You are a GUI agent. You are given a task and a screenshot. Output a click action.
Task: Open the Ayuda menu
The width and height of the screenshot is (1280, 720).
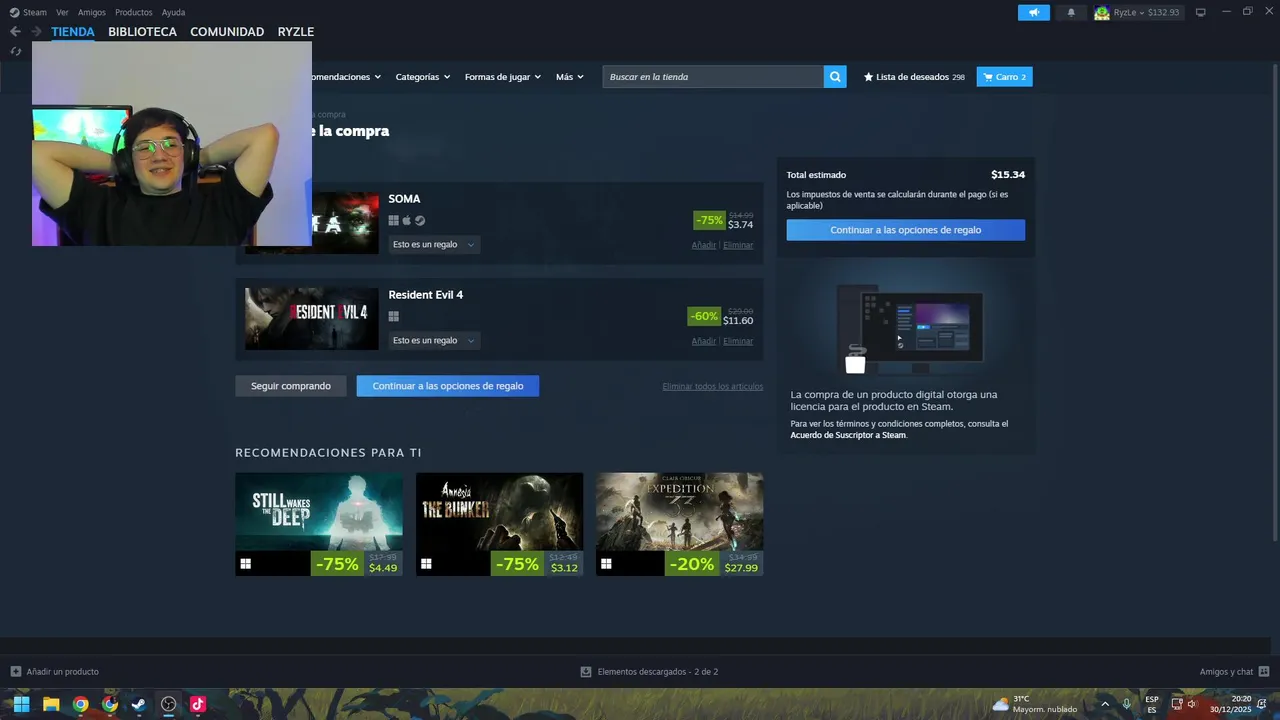(x=173, y=12)
